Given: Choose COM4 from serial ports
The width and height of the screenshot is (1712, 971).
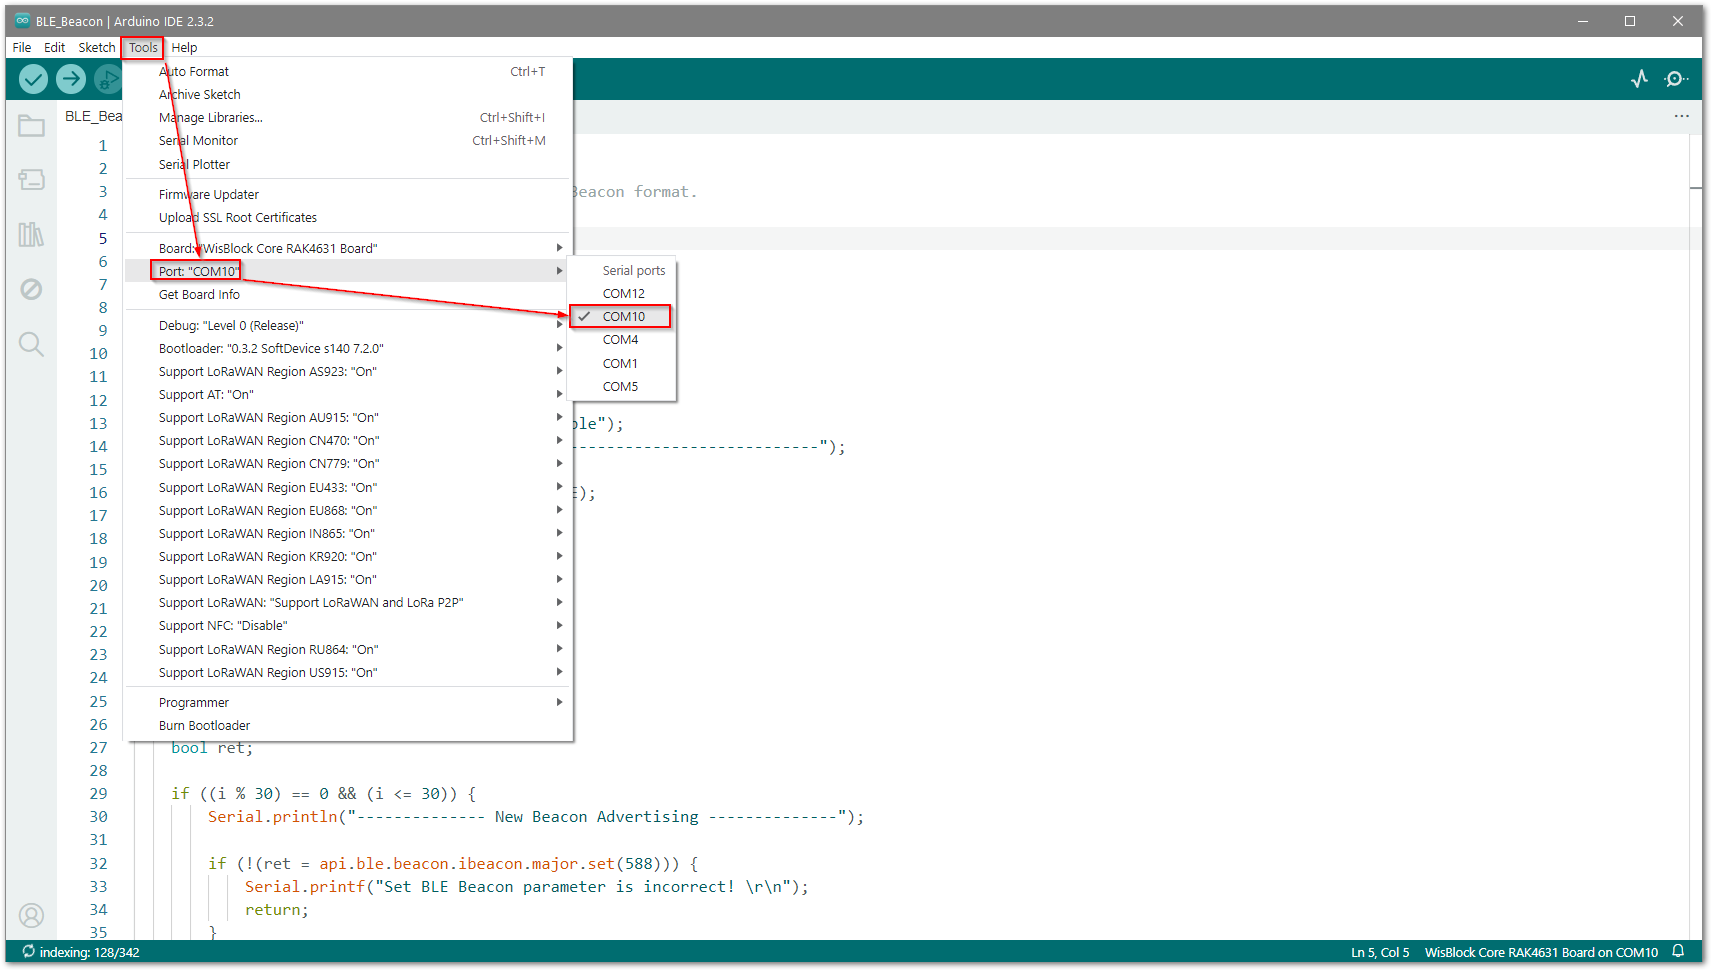Looking at the screenshot, I should 621,340.
